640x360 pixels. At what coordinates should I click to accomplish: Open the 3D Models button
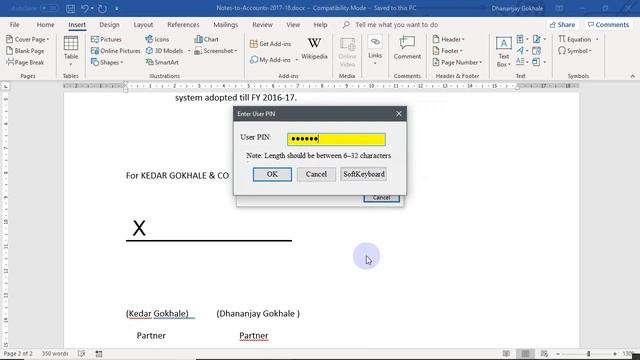164,51
